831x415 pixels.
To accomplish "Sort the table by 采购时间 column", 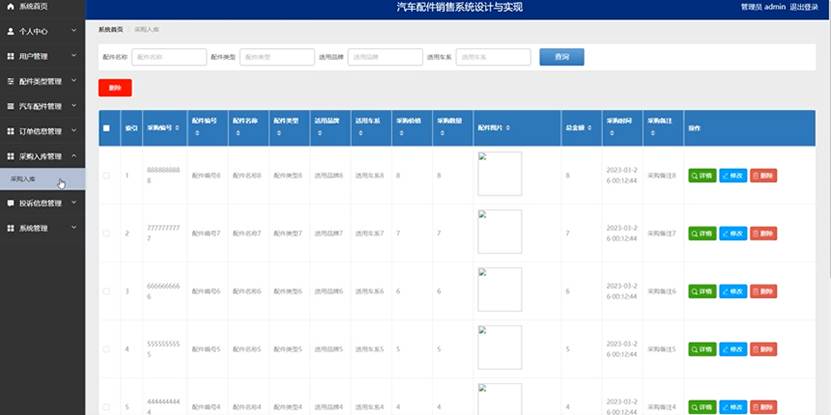I will (612, 134).
